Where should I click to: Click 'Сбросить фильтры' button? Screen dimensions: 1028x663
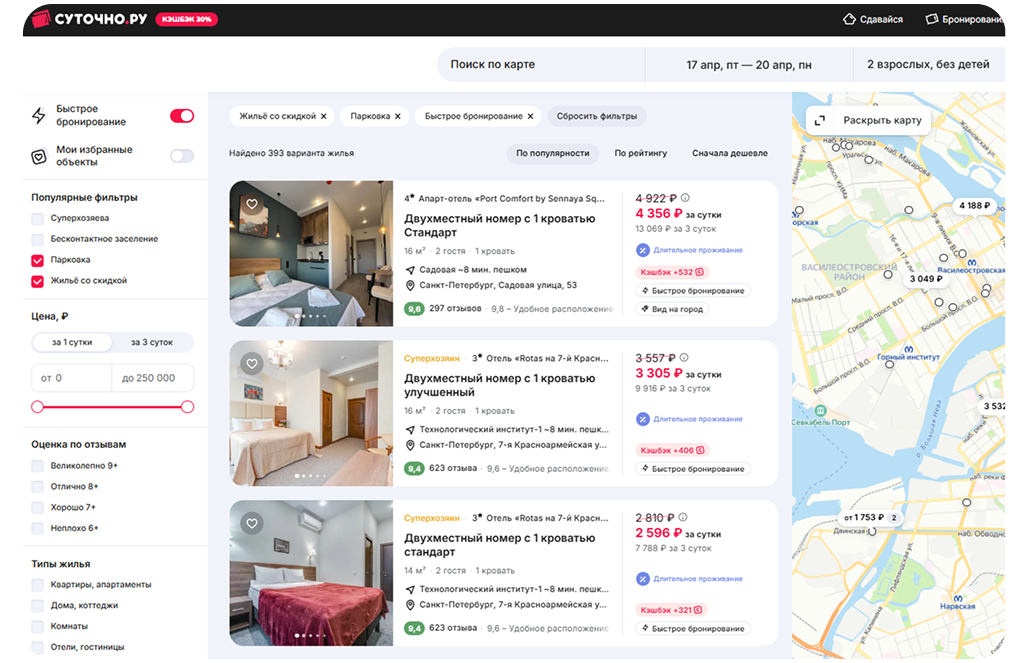(596, 117)
